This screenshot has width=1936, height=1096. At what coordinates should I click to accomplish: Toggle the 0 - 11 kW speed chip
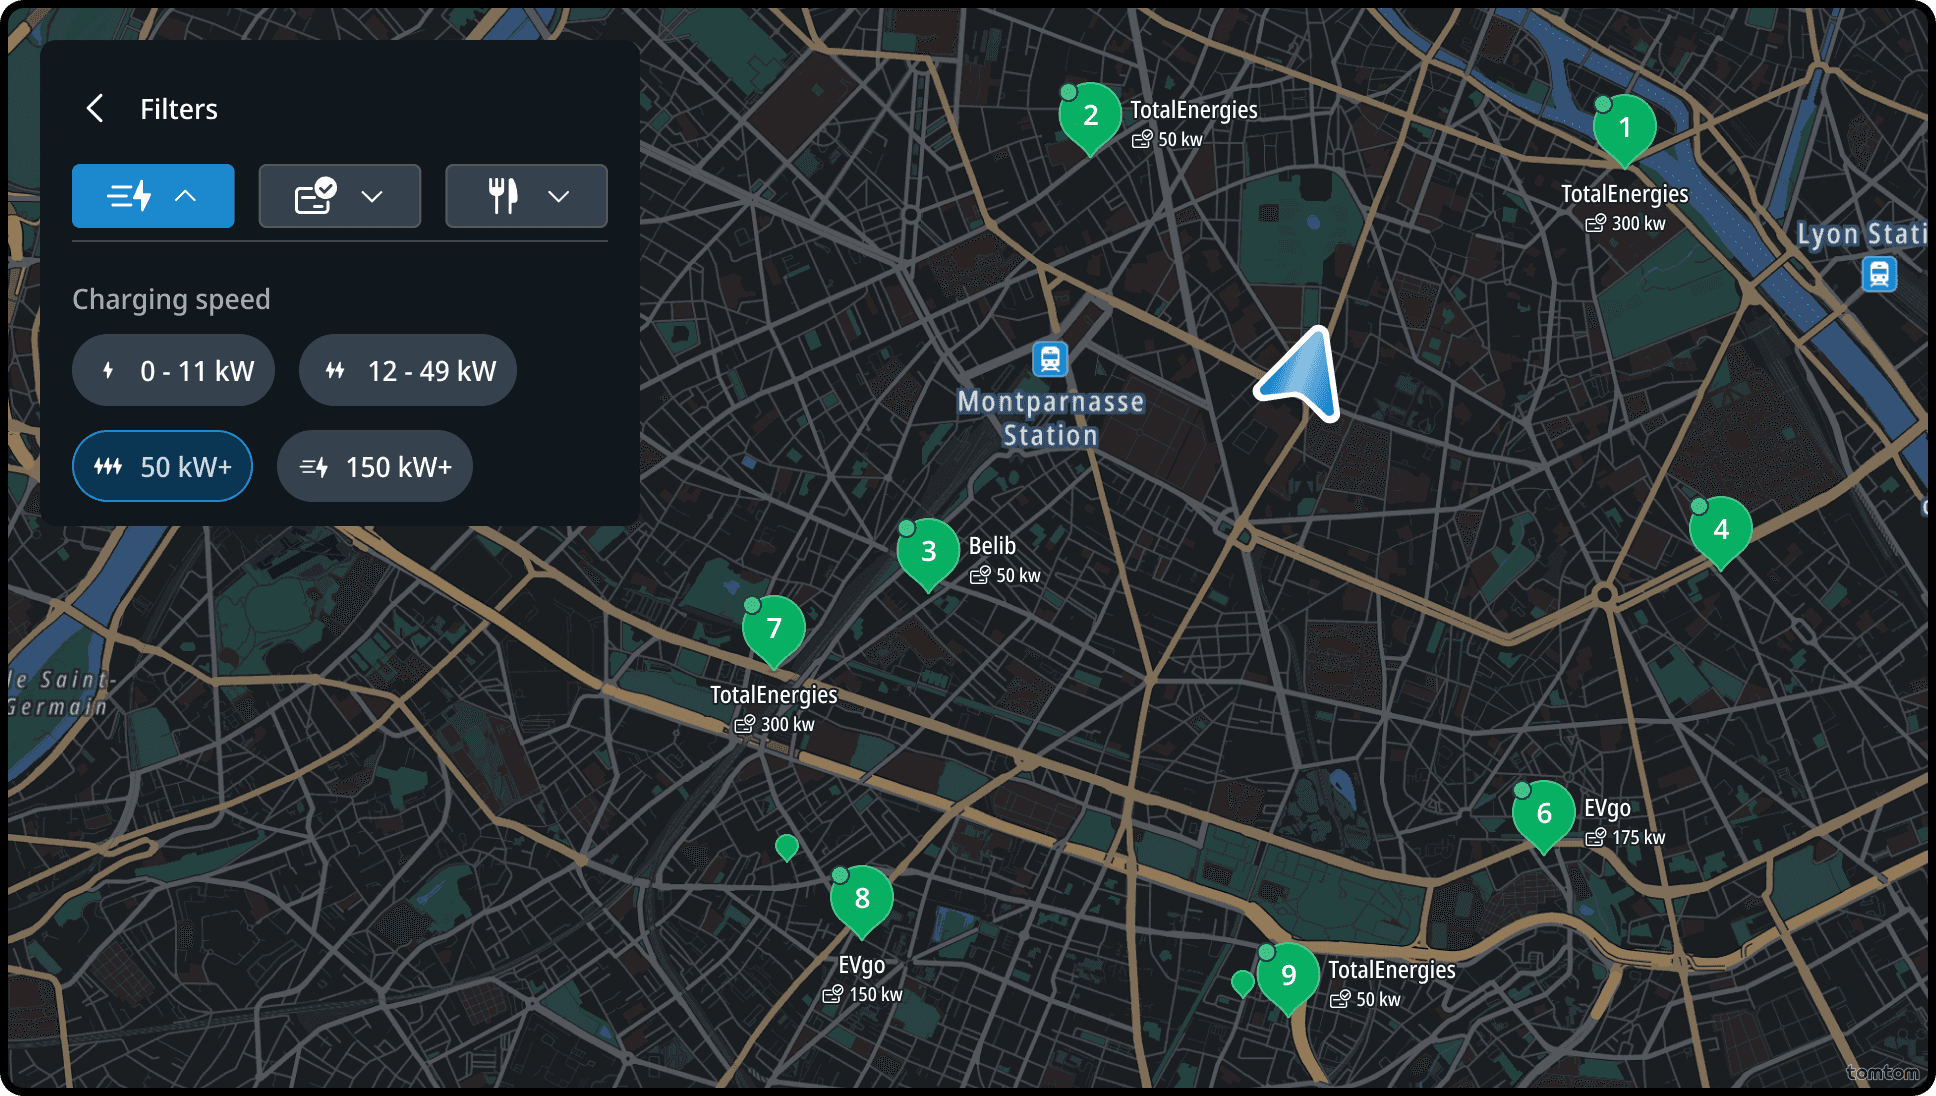point(173,371)
